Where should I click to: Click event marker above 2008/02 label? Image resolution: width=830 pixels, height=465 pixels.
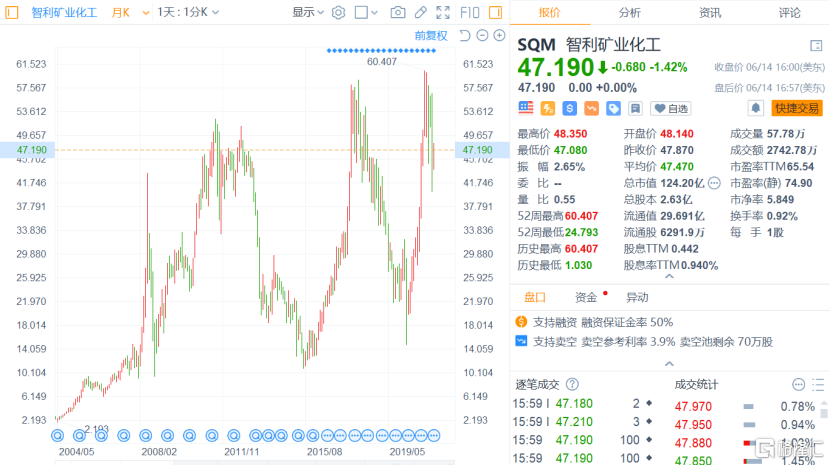coord(167,435)
